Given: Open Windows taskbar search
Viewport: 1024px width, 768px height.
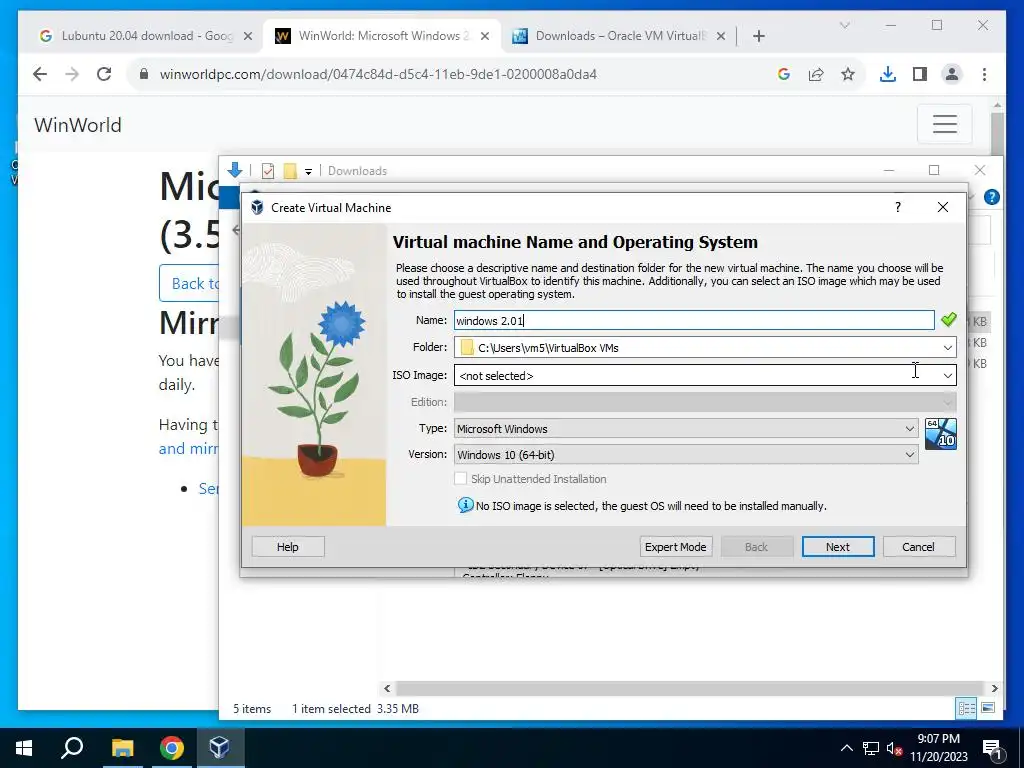Looking at the screenshot, I should tap(72, 748).
